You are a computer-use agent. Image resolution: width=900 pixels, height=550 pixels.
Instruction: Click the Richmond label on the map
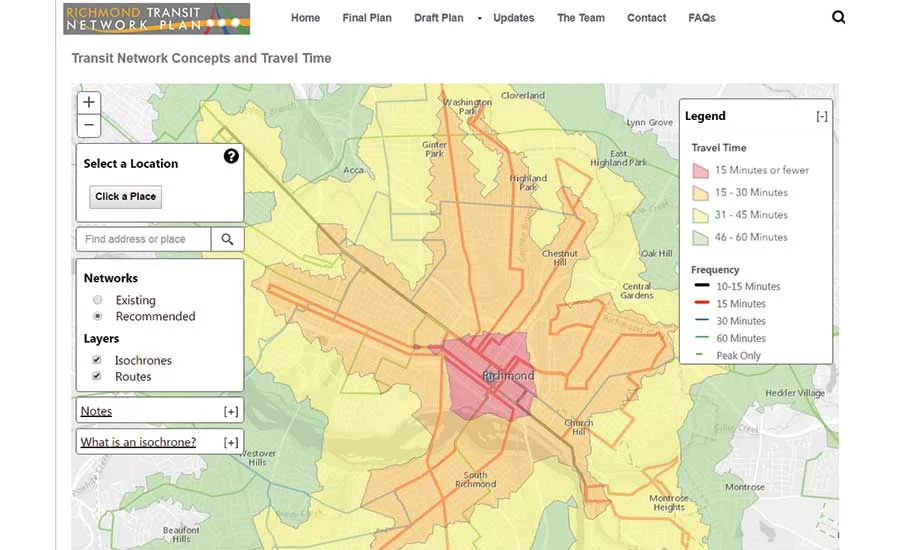509,376
